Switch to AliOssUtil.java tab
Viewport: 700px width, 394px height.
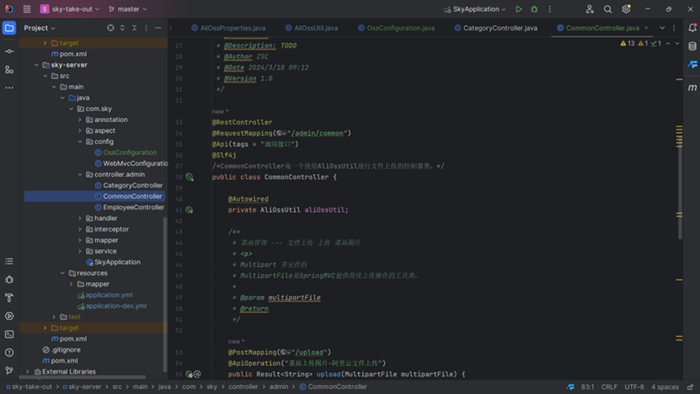(312, 28)
